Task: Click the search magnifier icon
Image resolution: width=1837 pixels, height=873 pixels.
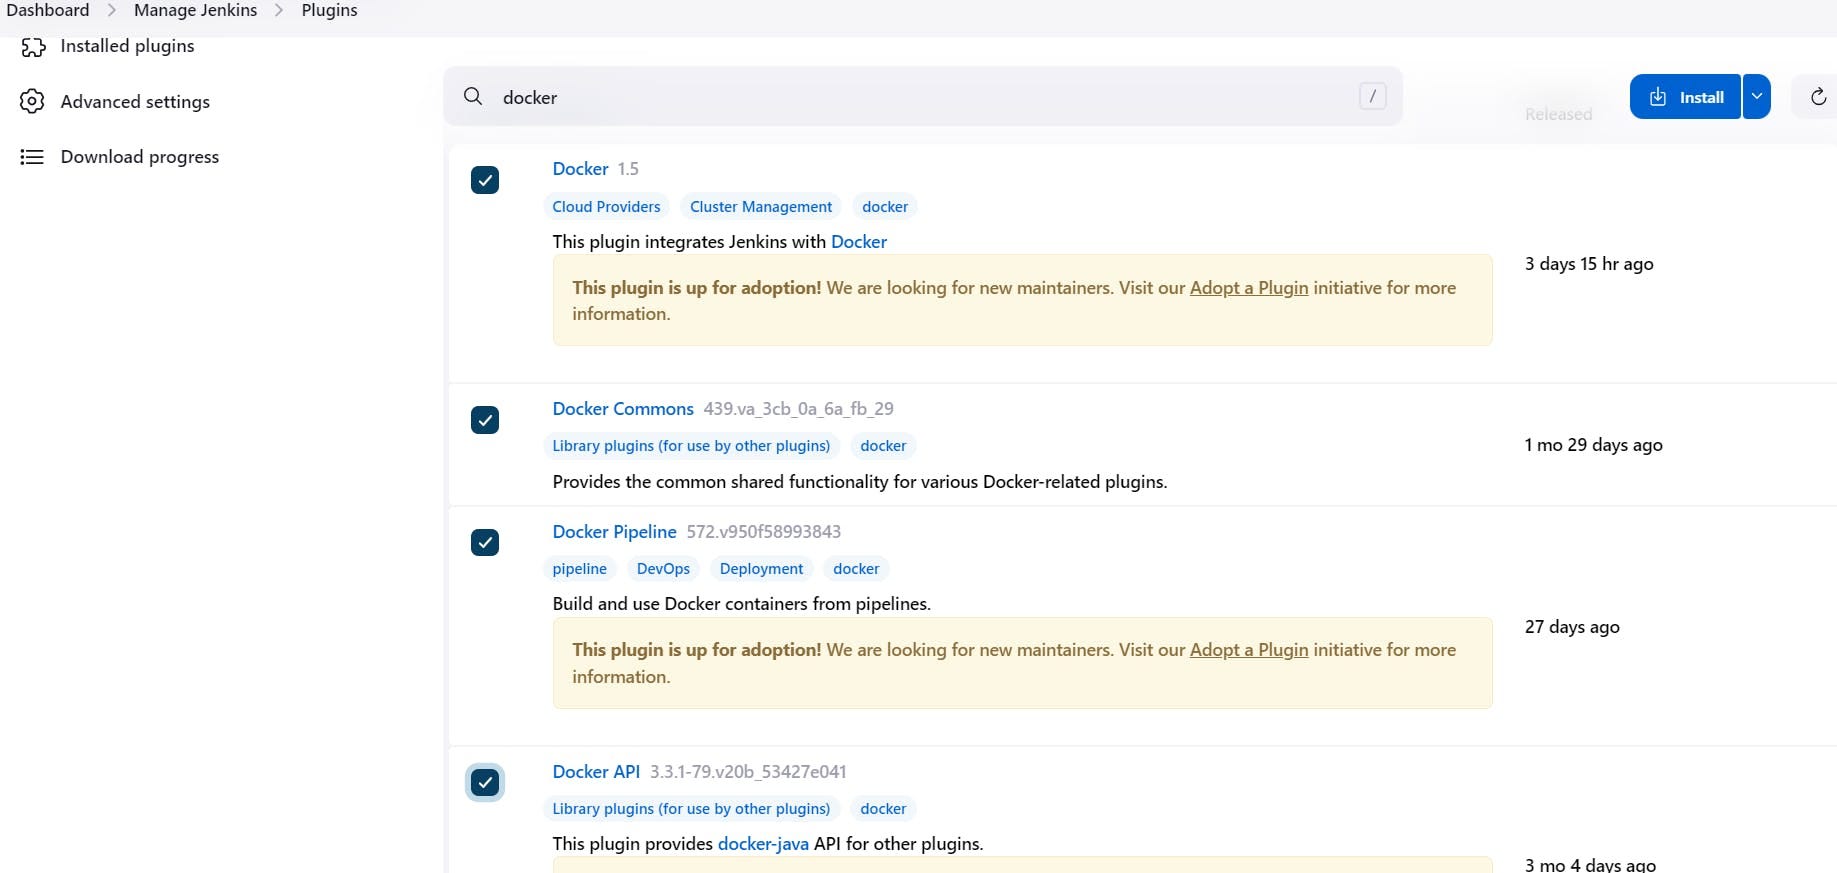Action: 473,96
